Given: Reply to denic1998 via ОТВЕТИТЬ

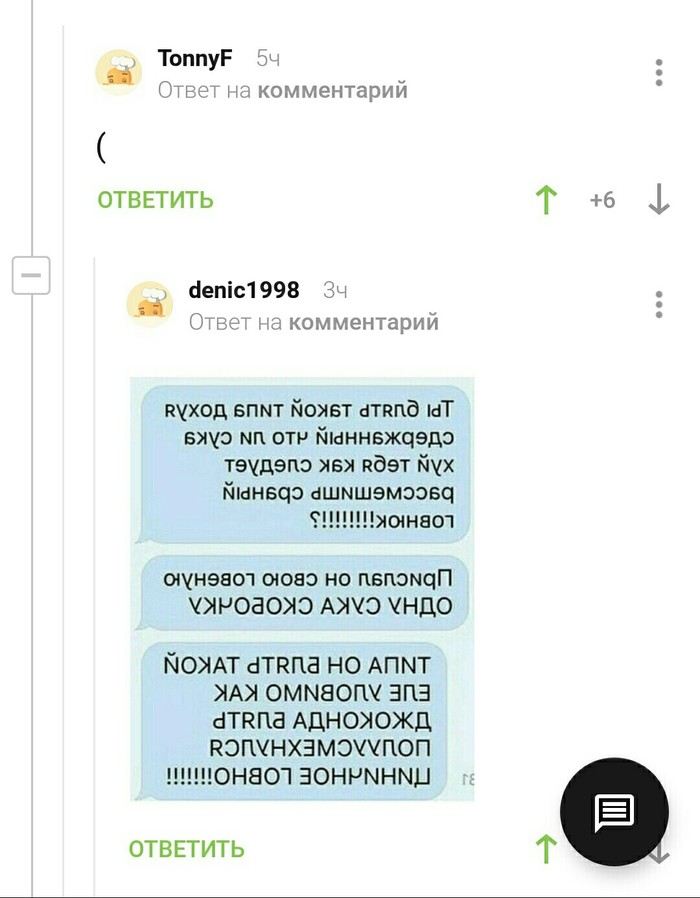Looking at the screenshot, I should coord(186,849).
